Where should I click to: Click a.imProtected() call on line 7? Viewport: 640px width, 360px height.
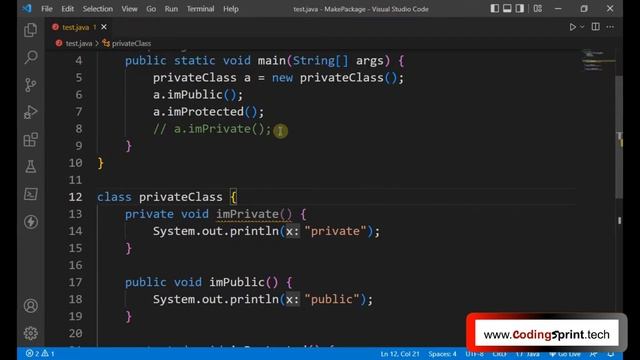tap(208, 112)
